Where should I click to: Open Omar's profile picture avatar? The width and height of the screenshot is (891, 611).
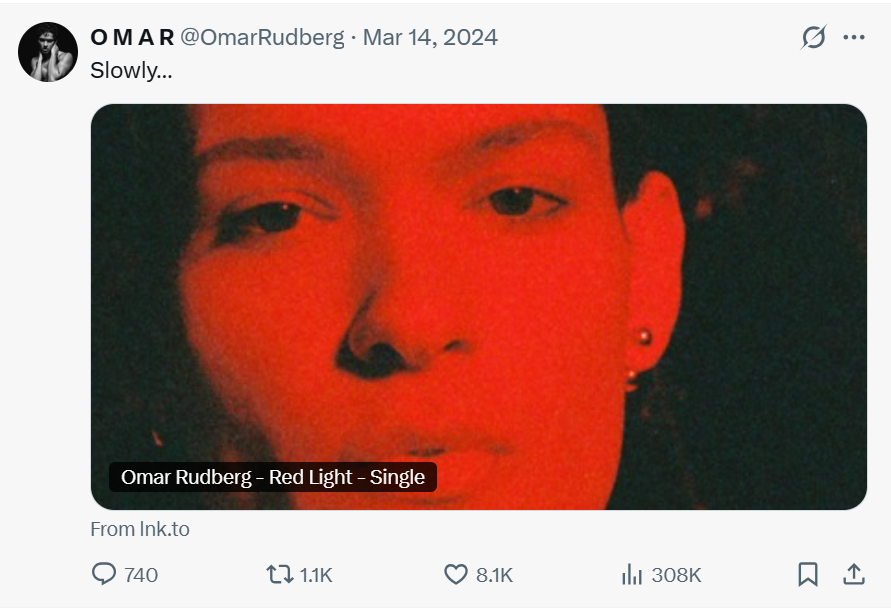click(x=48, y=52)
